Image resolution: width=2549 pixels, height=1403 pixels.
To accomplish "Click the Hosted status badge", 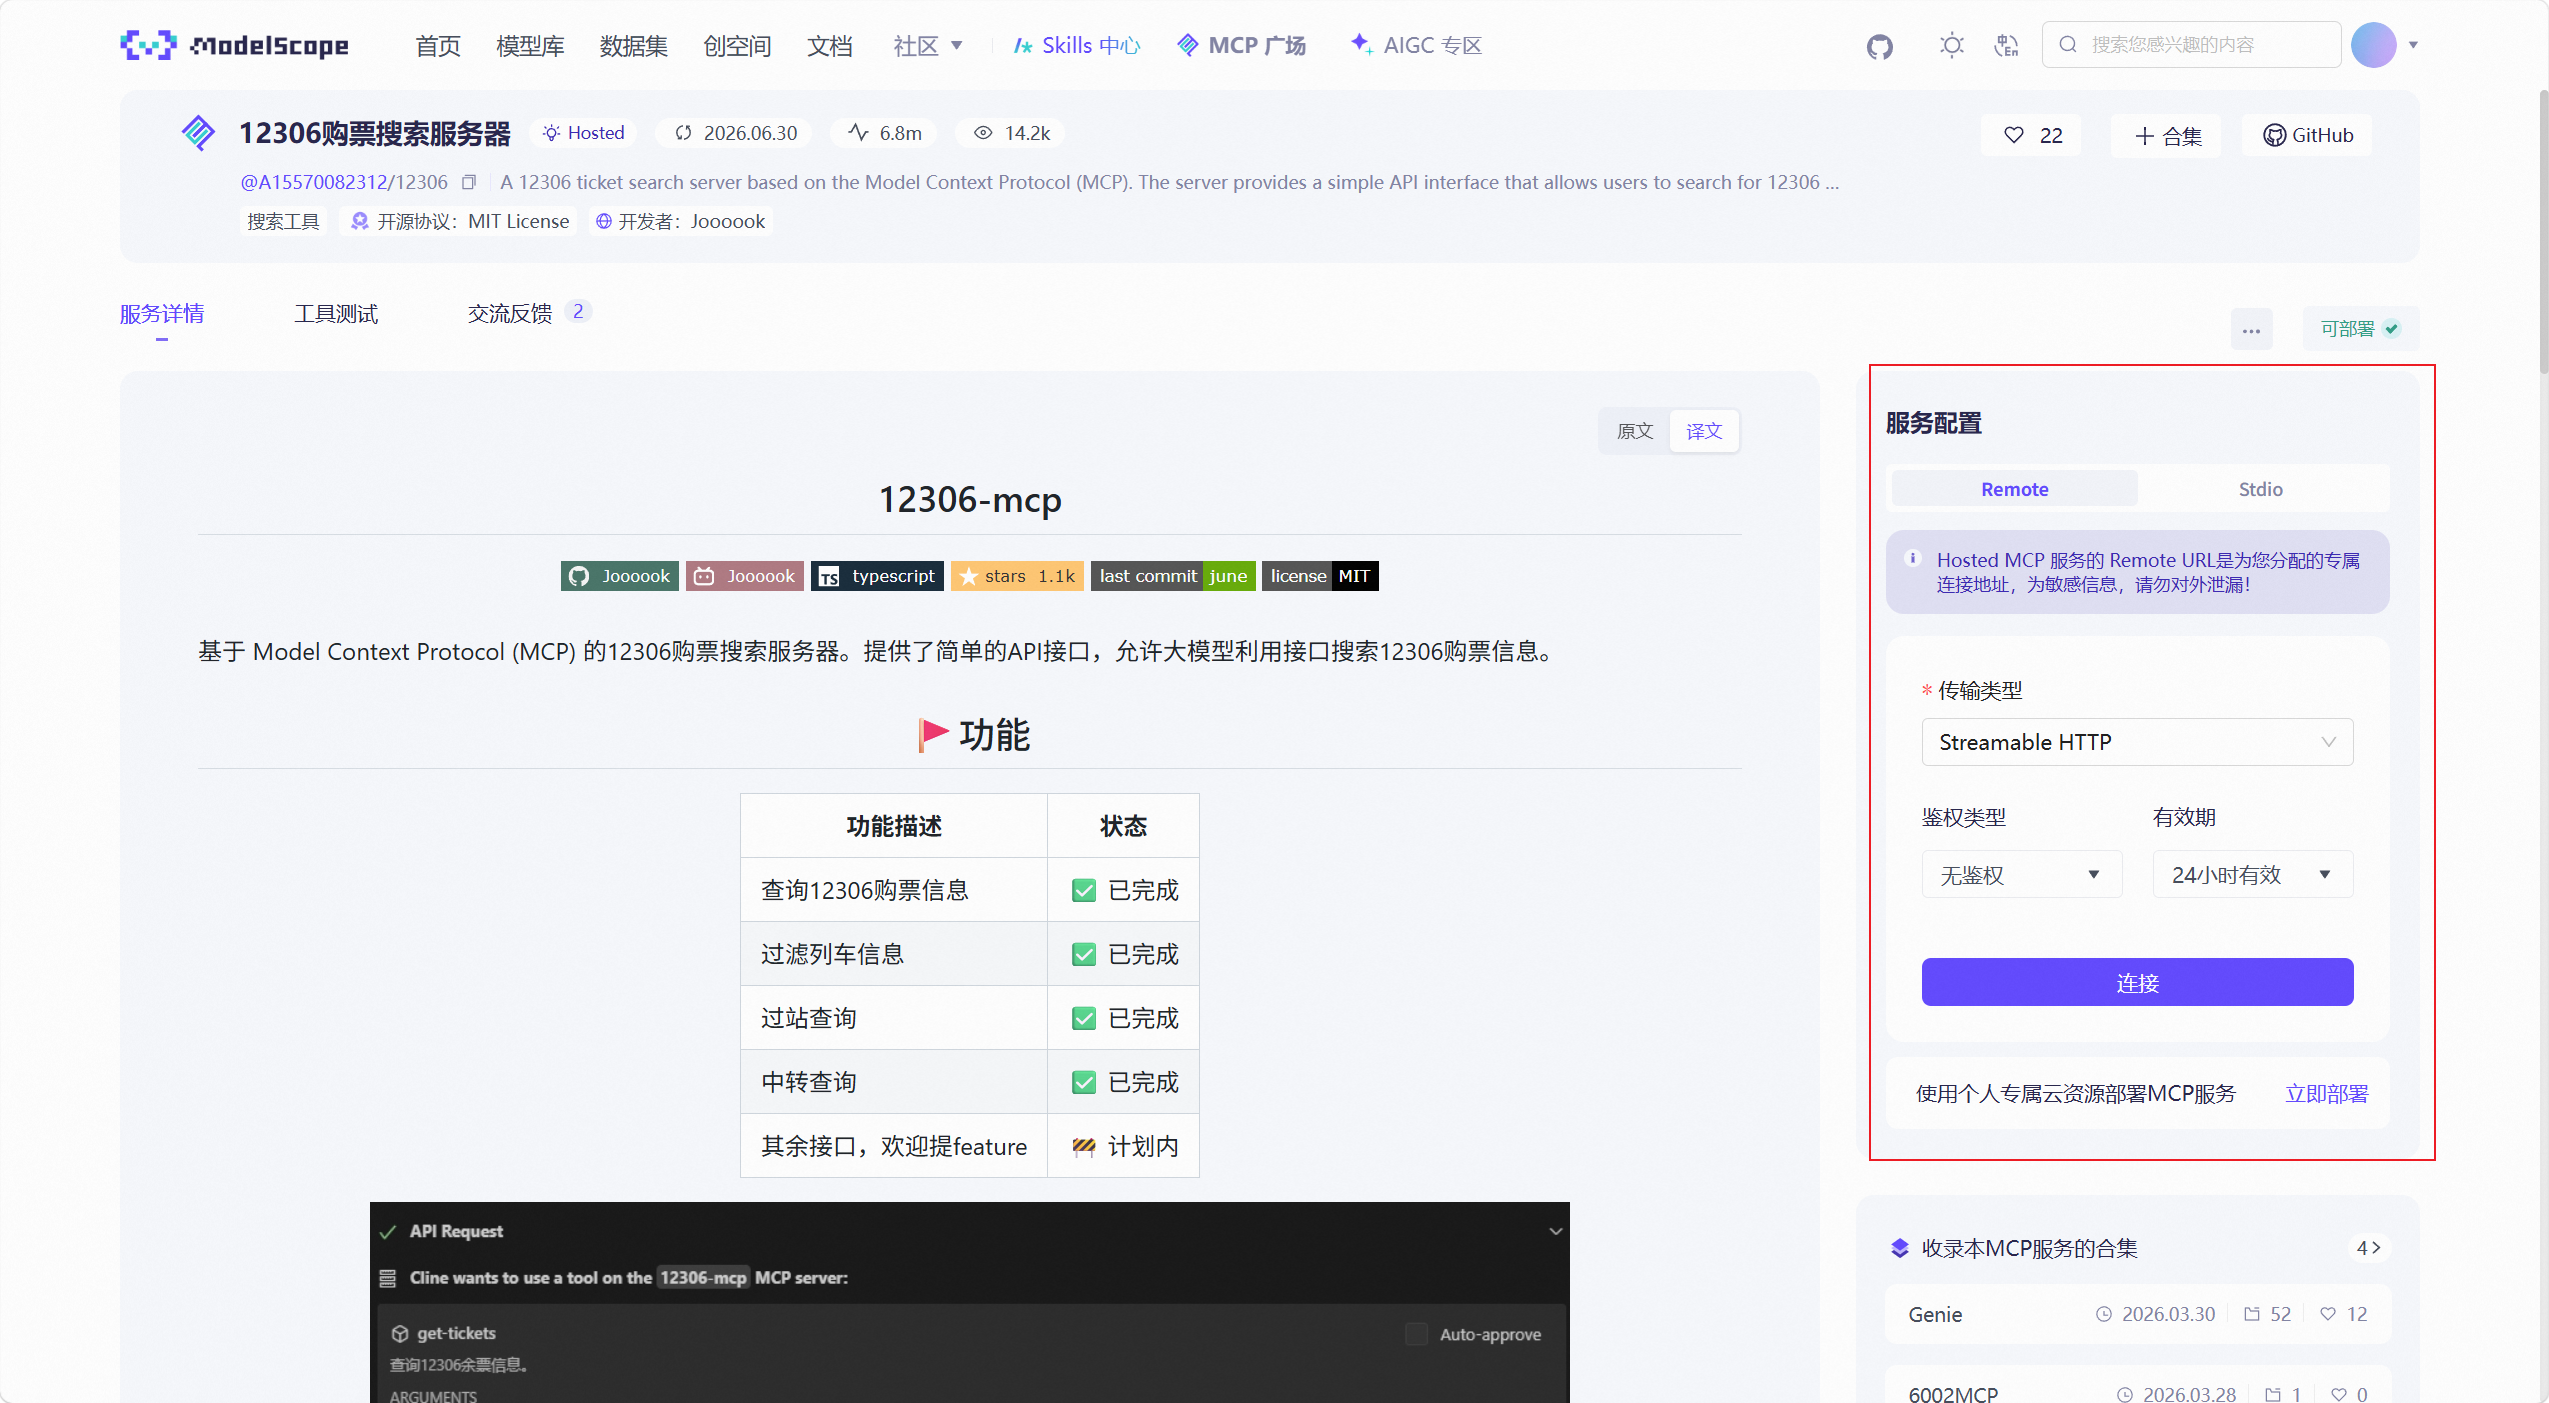I will coord(583,133).
